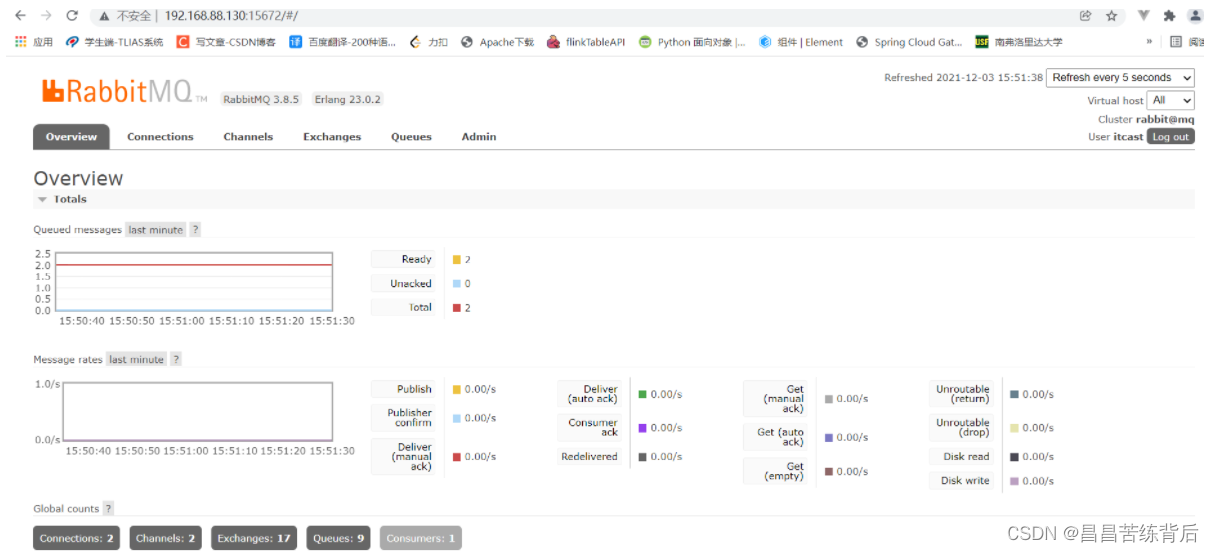Screen dimensions: 1214x552
Task: Click the Message rates help question mark
Action: (x=176, y=359)
